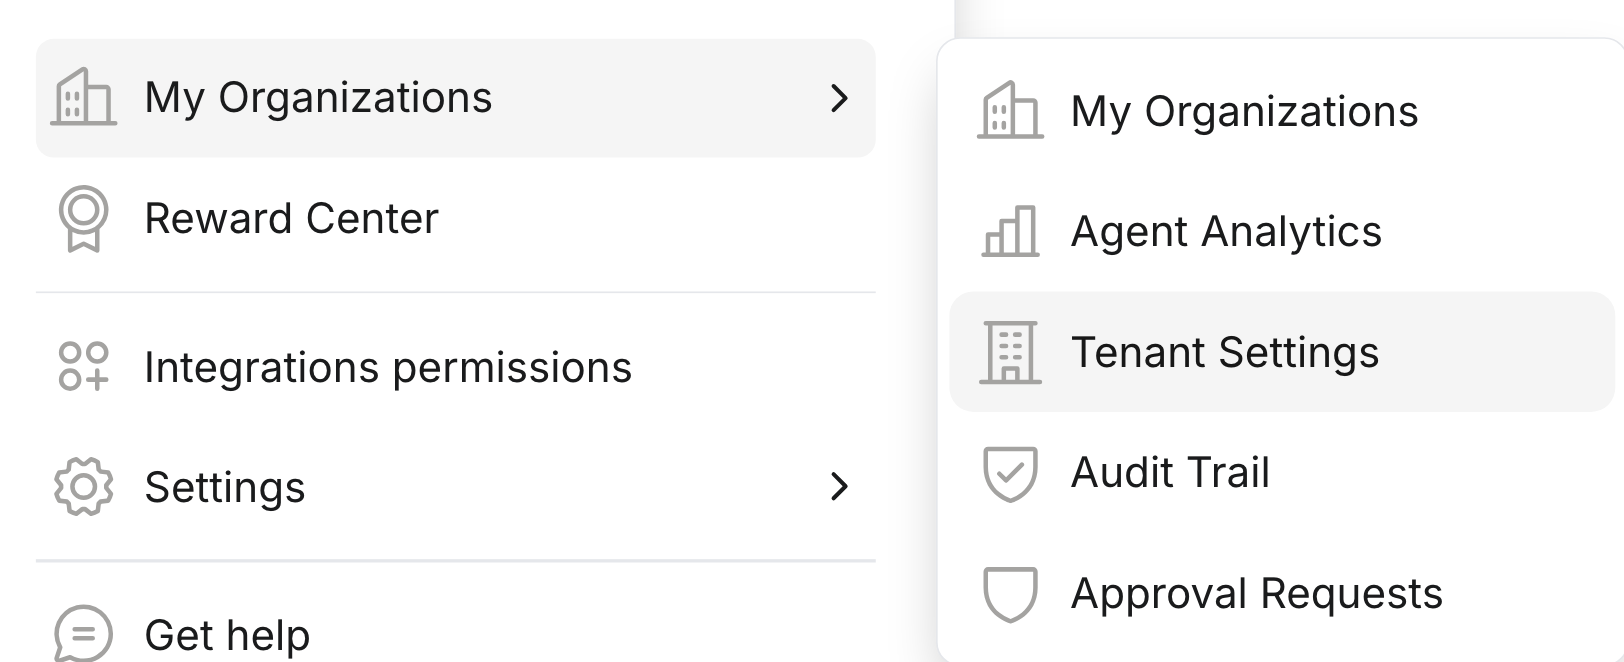This screenshot has height=662, width=1624.
Task: Click the Get help chat bubble icon
Action: [83, 634]
